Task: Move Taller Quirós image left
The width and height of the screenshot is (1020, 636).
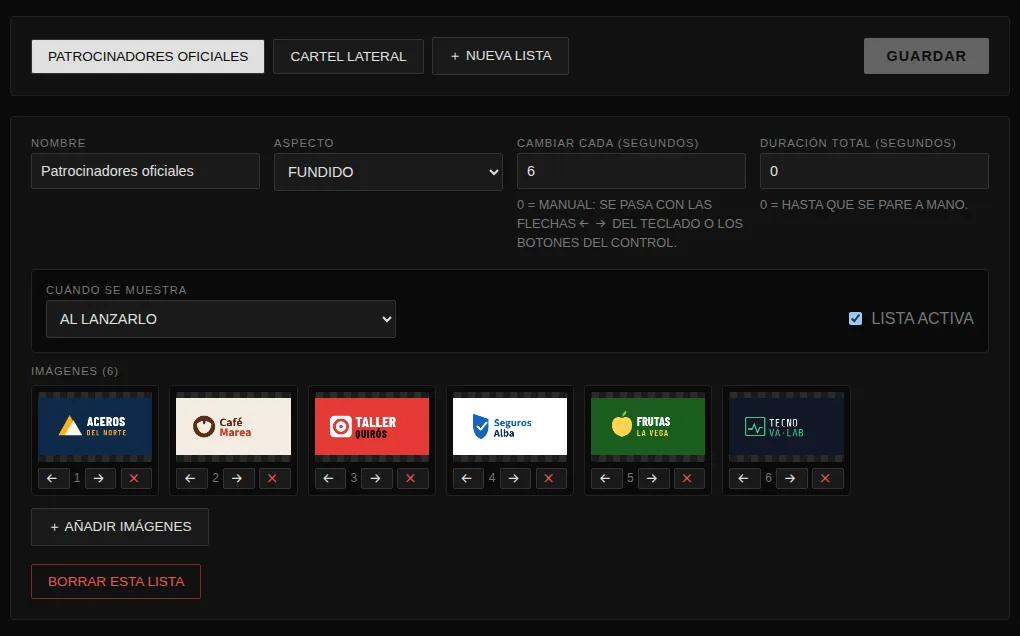Action: coord(330,479)
